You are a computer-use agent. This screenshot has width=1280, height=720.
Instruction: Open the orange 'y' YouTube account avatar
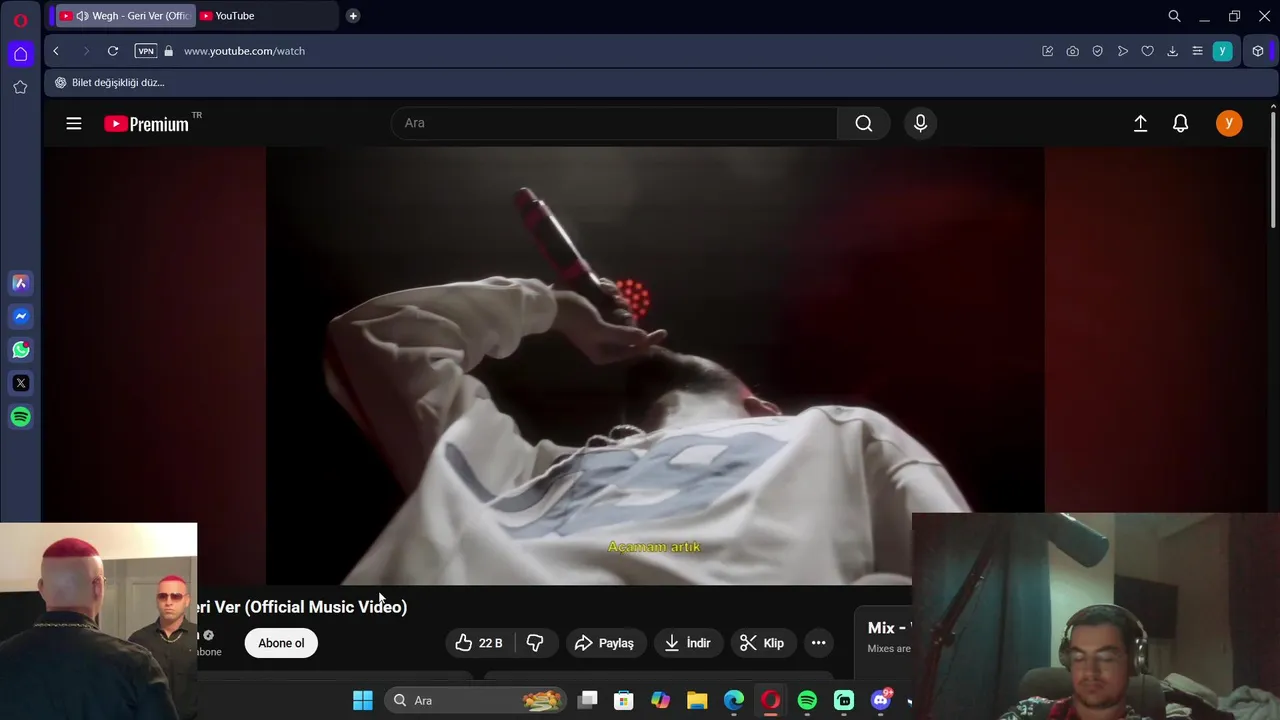point(1229,123)
